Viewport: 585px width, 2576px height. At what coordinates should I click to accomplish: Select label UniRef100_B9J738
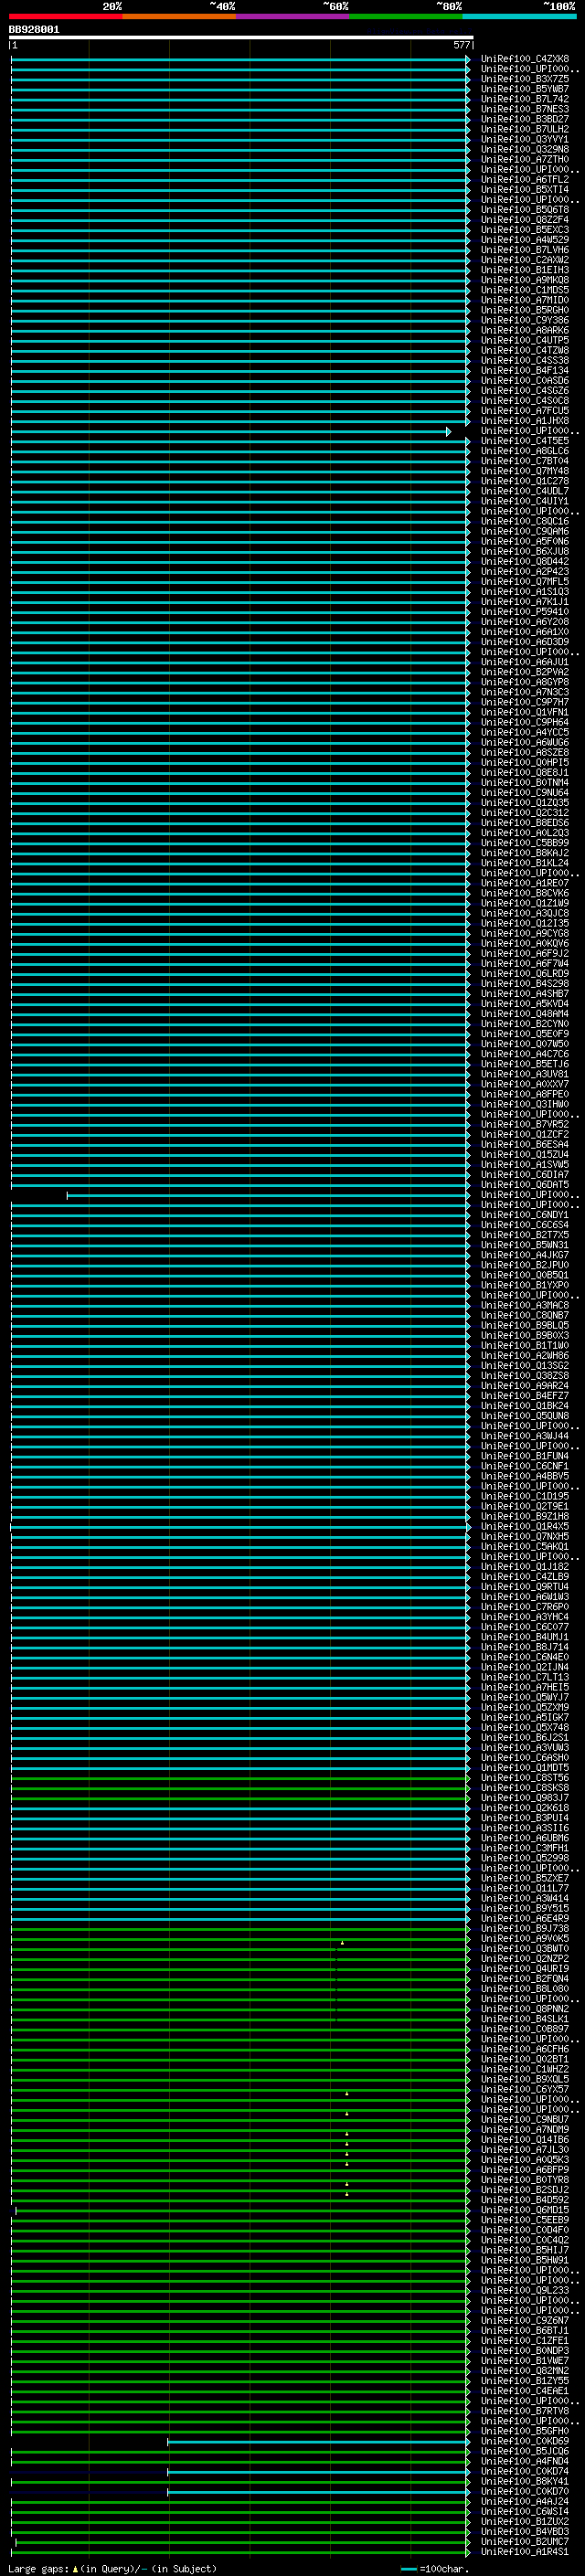coord(524,1928)
